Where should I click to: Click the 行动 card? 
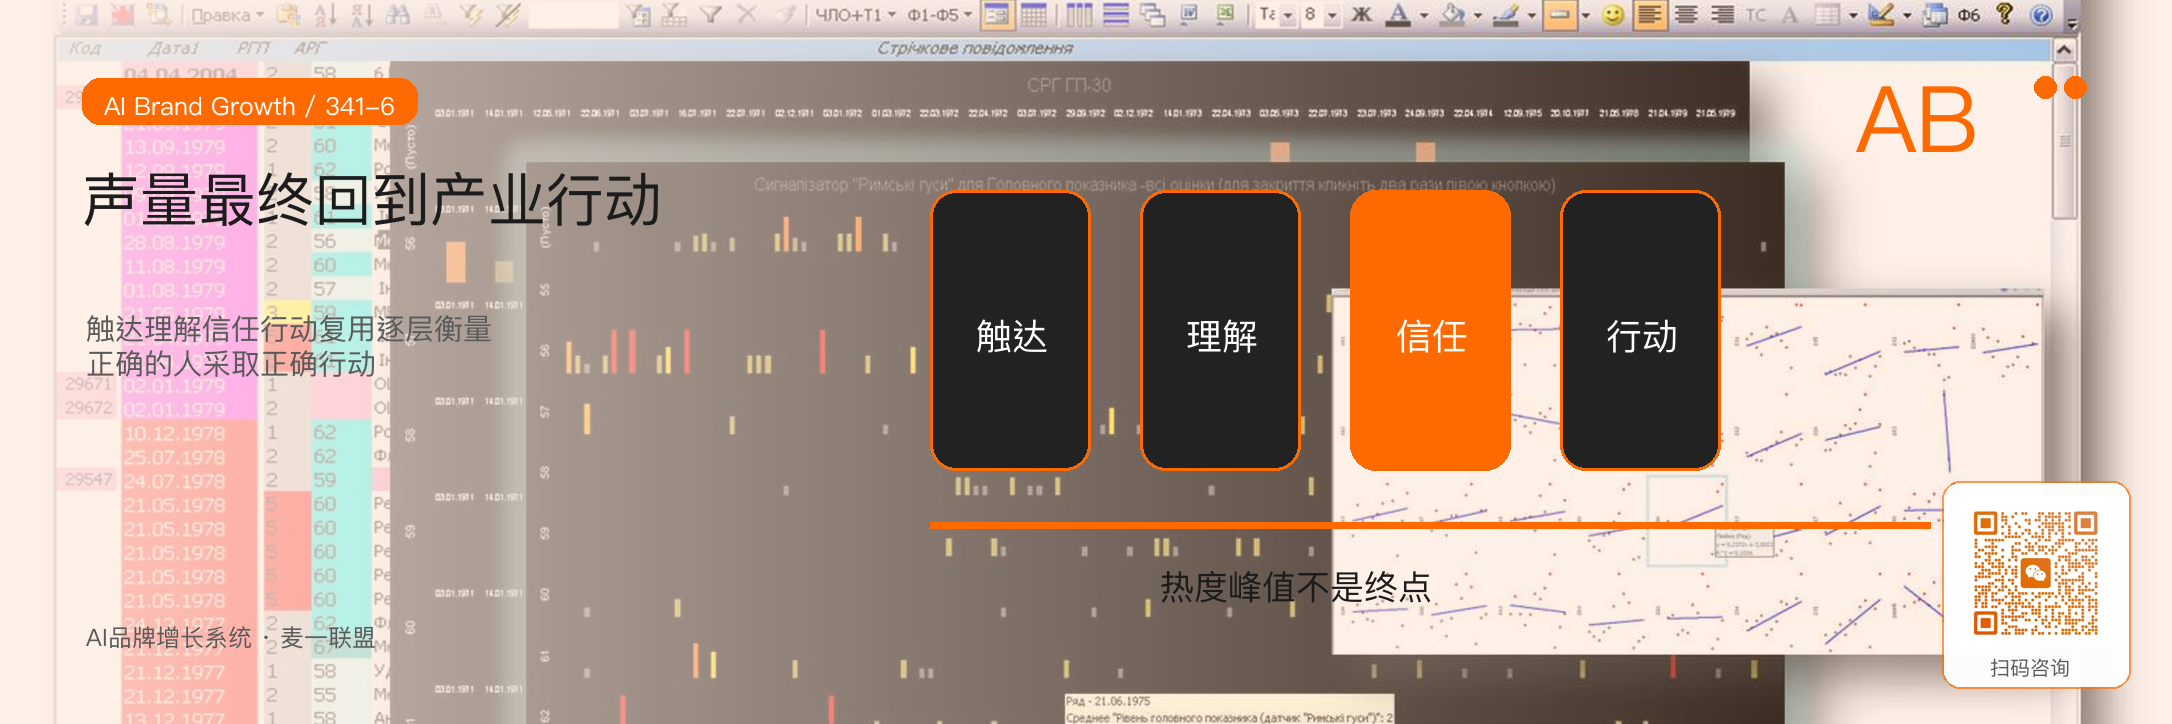click(x=1641, y=331)
